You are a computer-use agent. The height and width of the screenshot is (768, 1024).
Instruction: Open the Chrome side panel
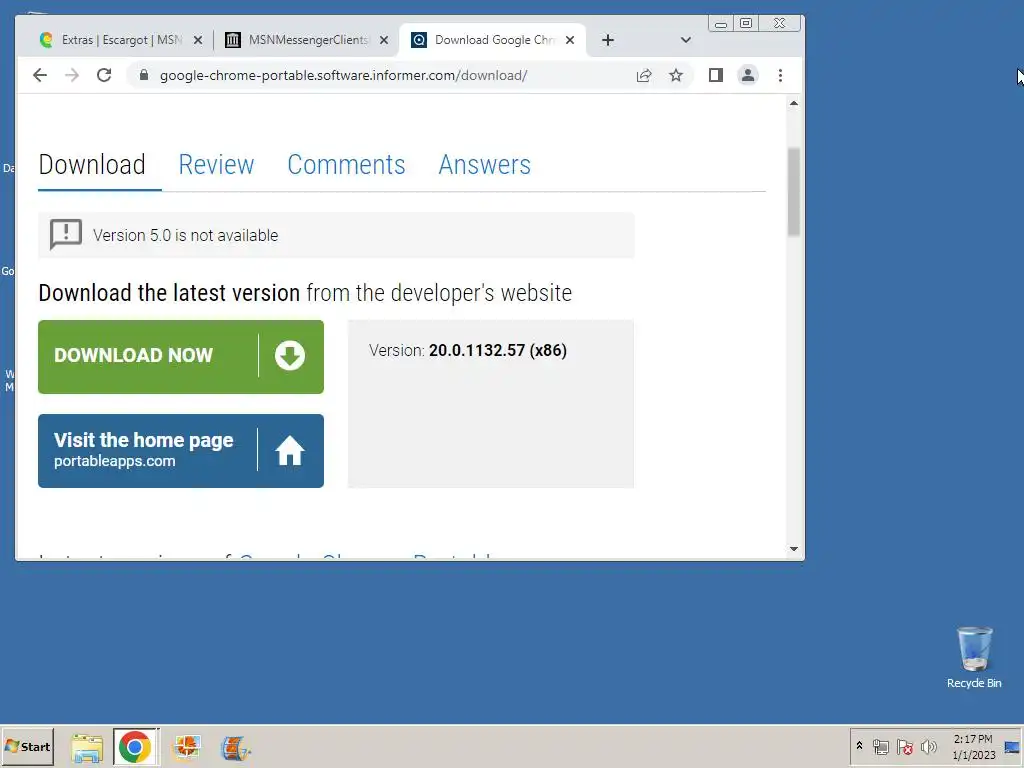click(716, 75)
